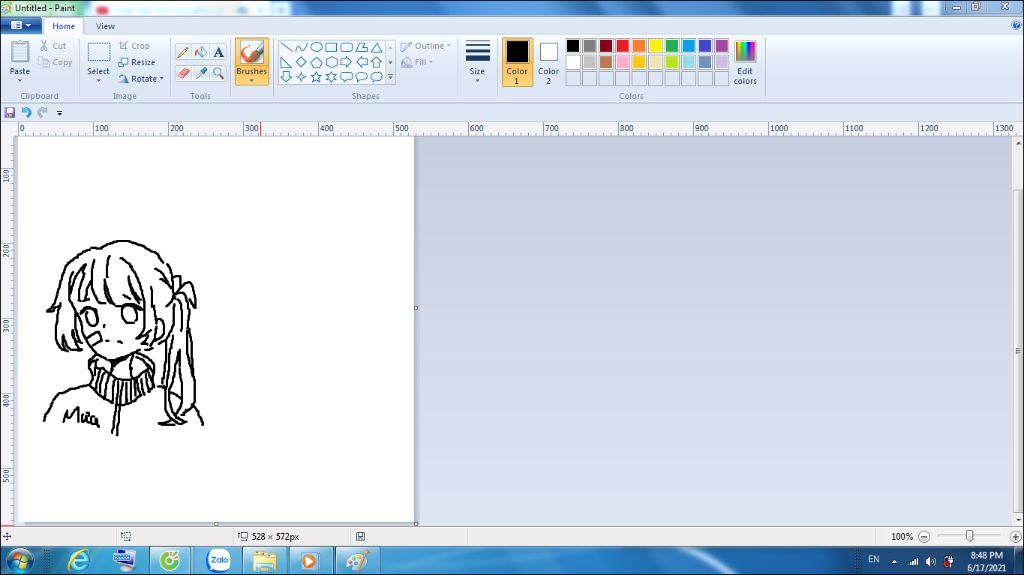Viewport: 1024px width, 575px height.
Task: Activate Color 2 background selector
Action: pyautogui.click(x=549, y=62)
